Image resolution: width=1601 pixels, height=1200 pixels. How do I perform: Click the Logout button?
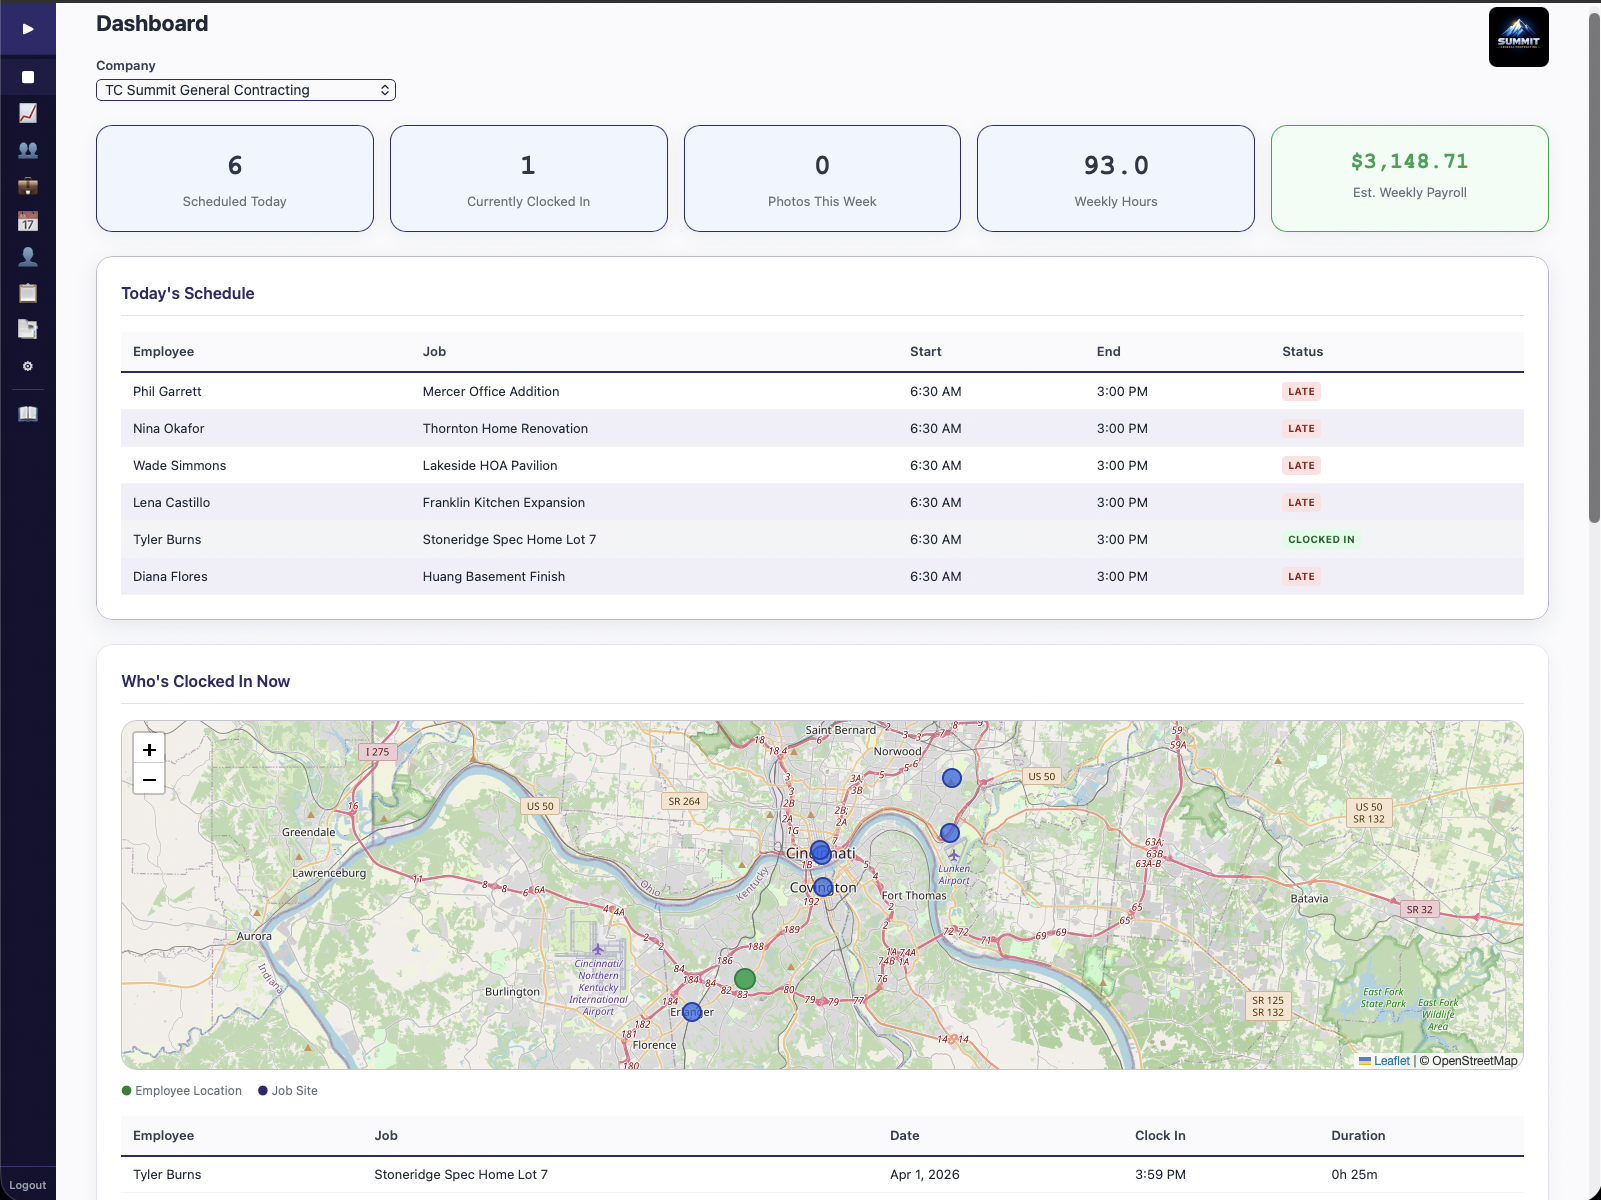(x=27, y=1184)
